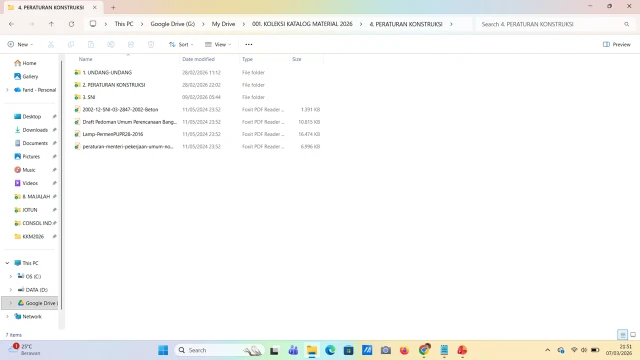Select Pictures in quick access
640x360 pixels.
point(31,157)
